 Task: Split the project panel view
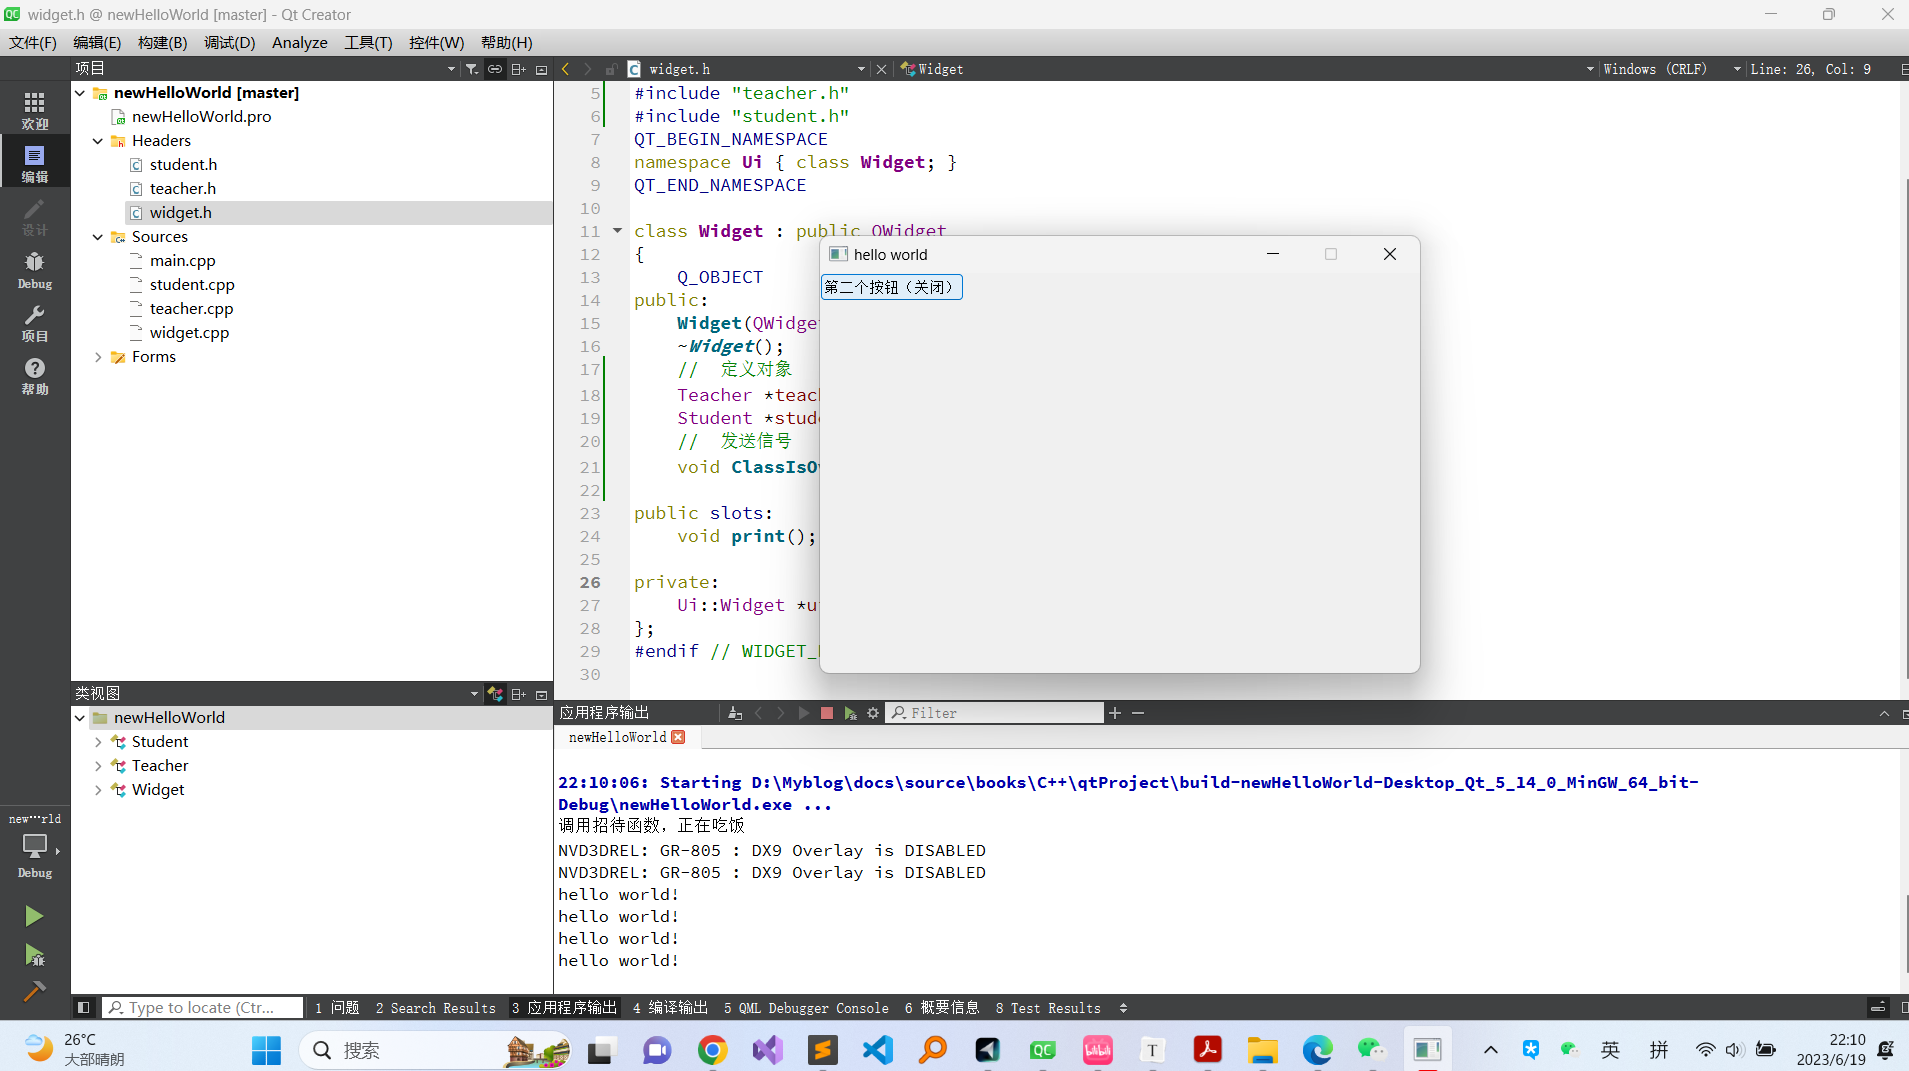[x=518, y=69]
